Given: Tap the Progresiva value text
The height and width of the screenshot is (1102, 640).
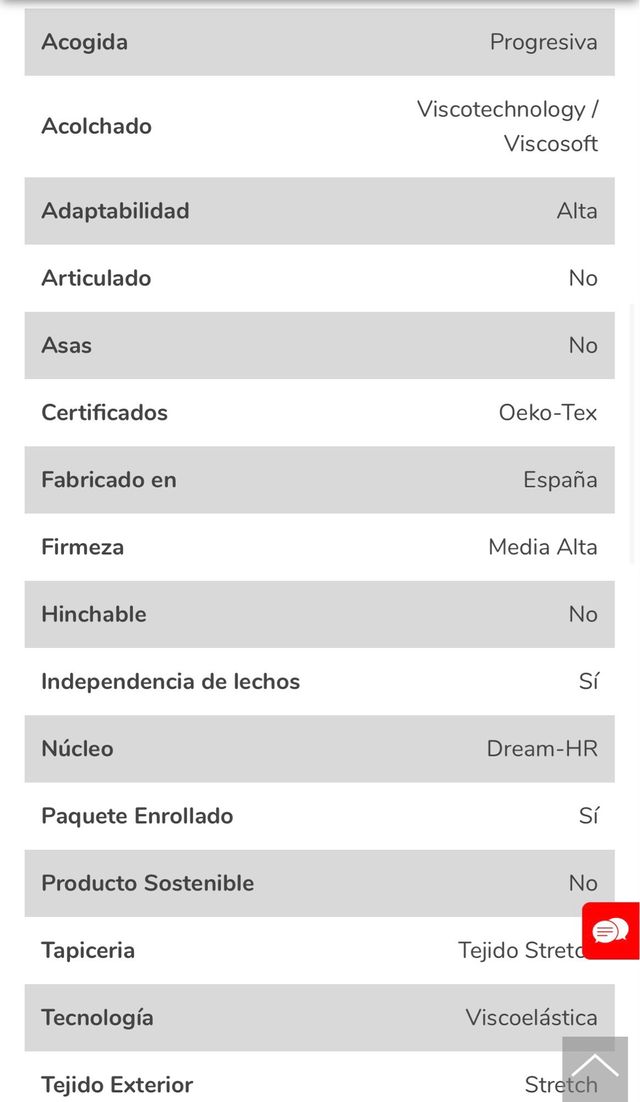Looking at the screenshot, I should [543, 42].
